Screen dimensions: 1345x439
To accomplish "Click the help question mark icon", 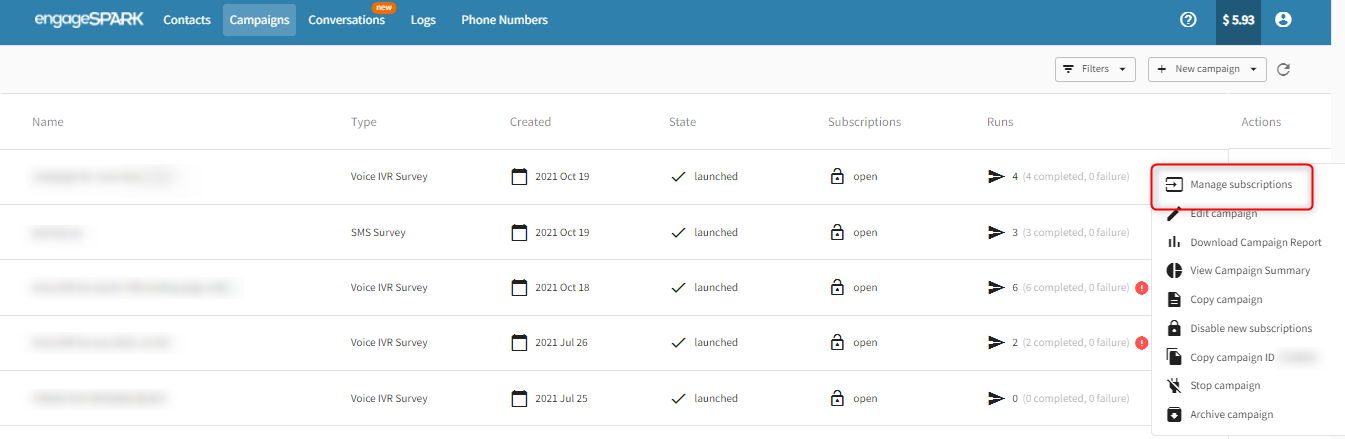I will 1188,19.
